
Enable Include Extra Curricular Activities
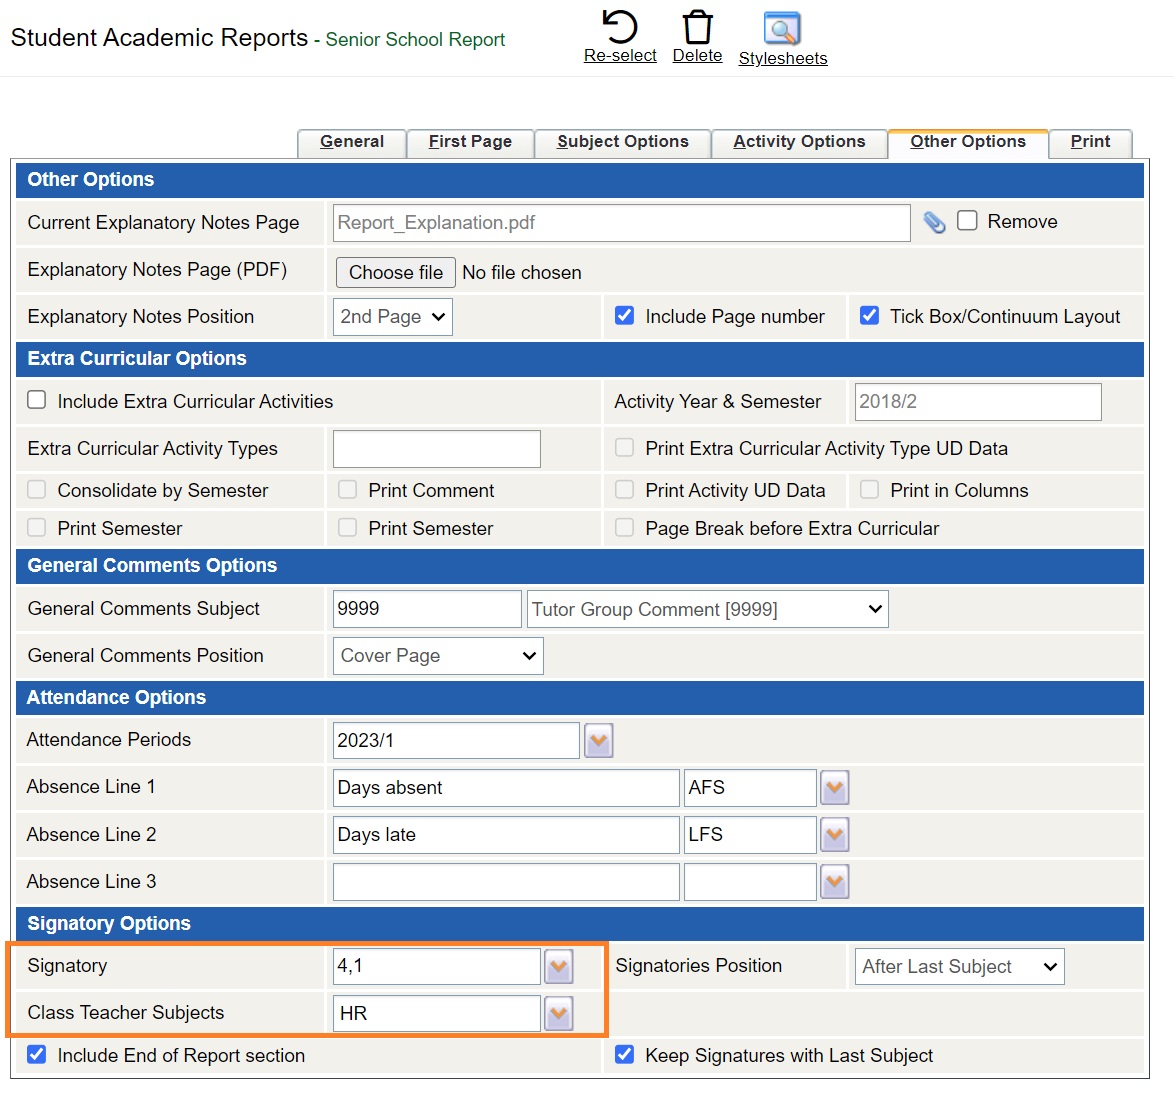tap(37, 400)
